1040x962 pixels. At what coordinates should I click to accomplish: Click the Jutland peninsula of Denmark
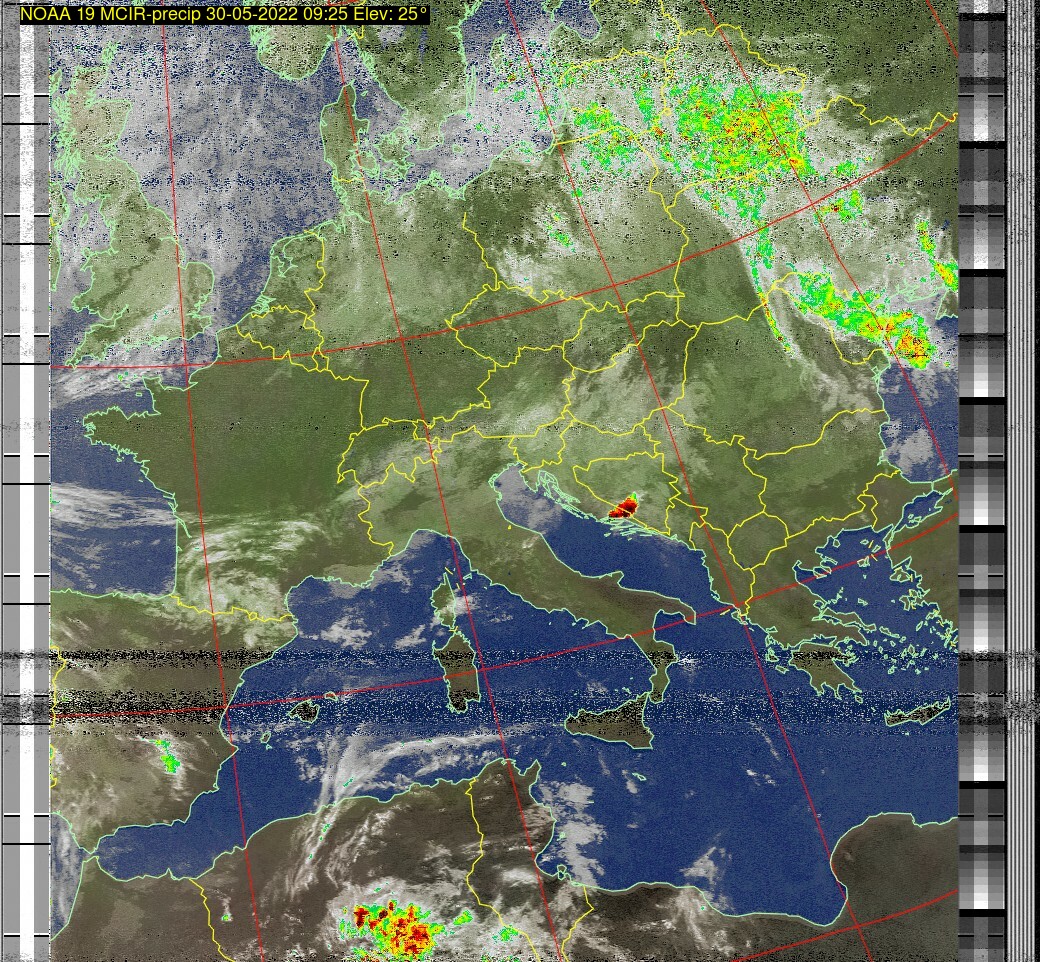tap(341, 135)
